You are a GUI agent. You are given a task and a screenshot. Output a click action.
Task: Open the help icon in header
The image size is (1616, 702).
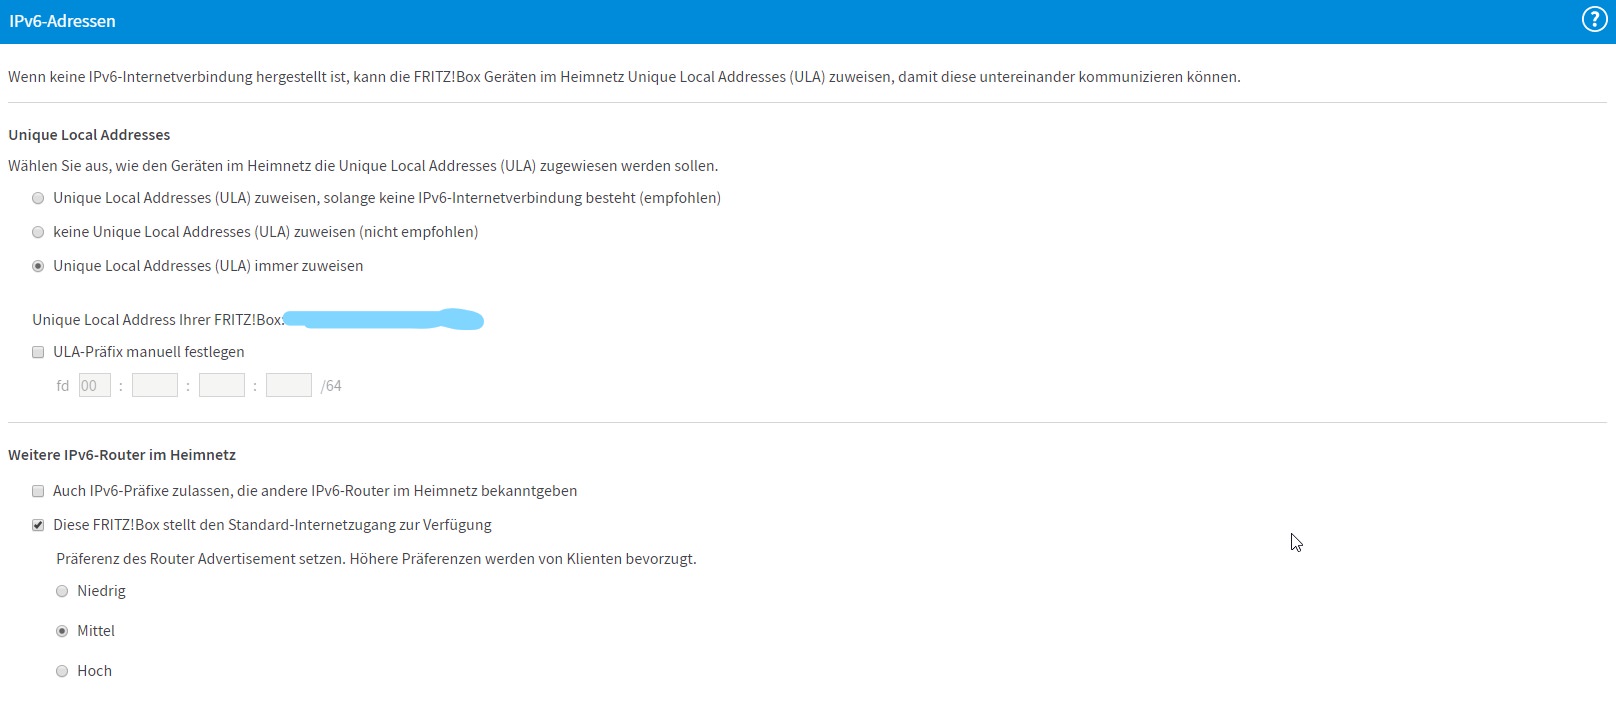(x=1594, y=20)
